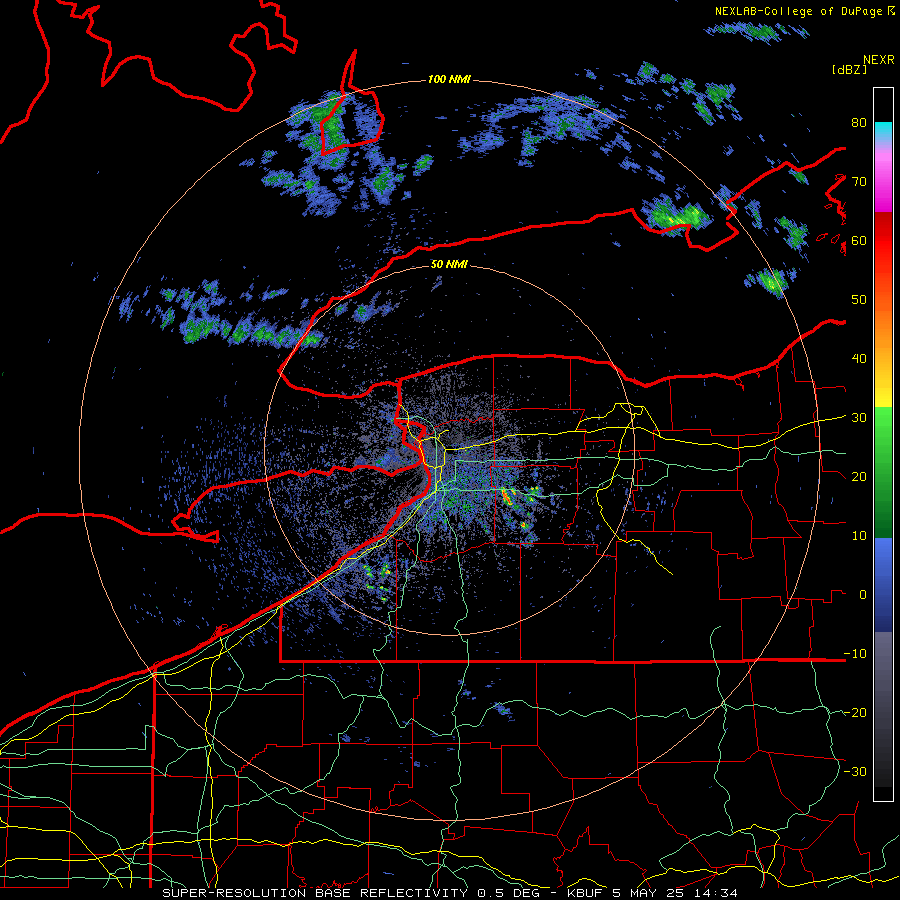Click the 60 value on the dBZ scale

pyautogui.click(x=859, y=240)
